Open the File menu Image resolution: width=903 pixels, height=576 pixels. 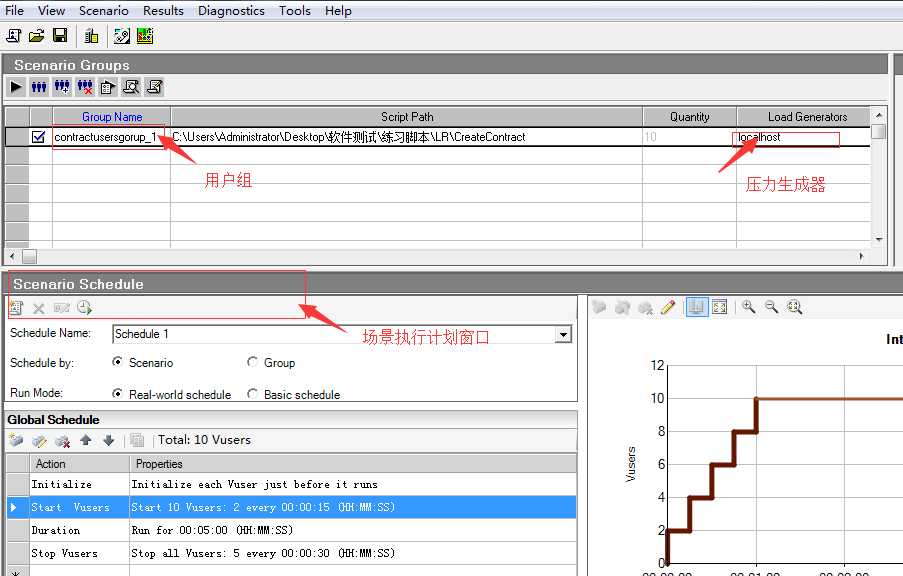tap(14, 10)
